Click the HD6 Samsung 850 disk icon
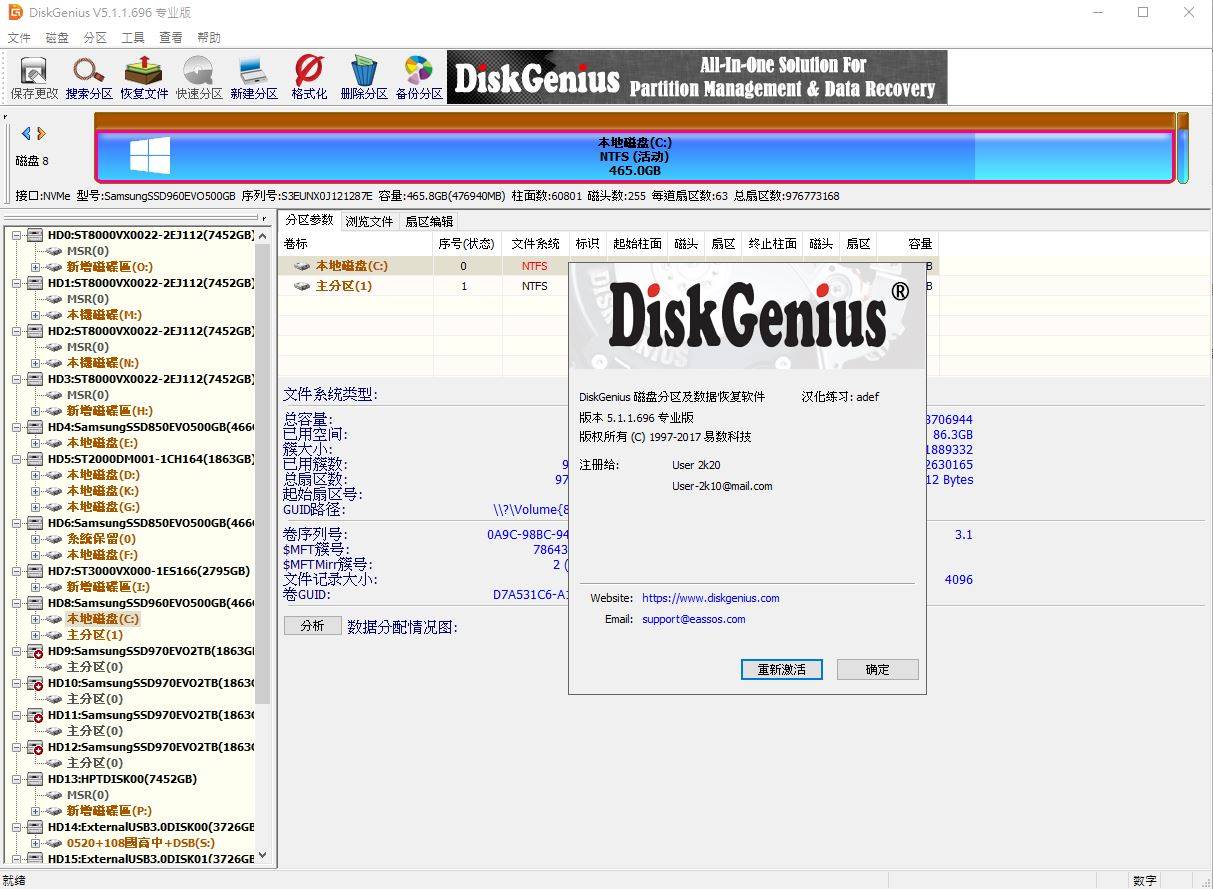This screenshot has height=889, width=1213. coord(35,523)
